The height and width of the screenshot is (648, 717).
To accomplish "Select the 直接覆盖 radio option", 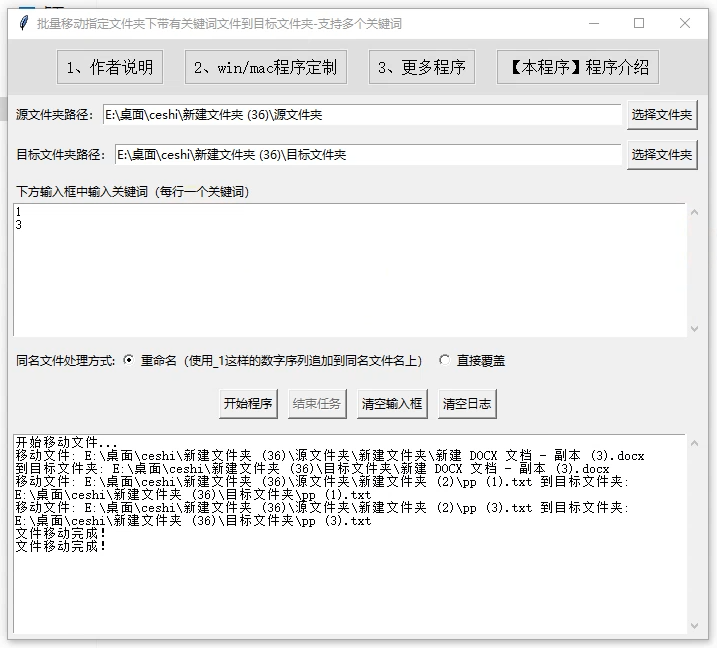I will (x=444, y=360).
